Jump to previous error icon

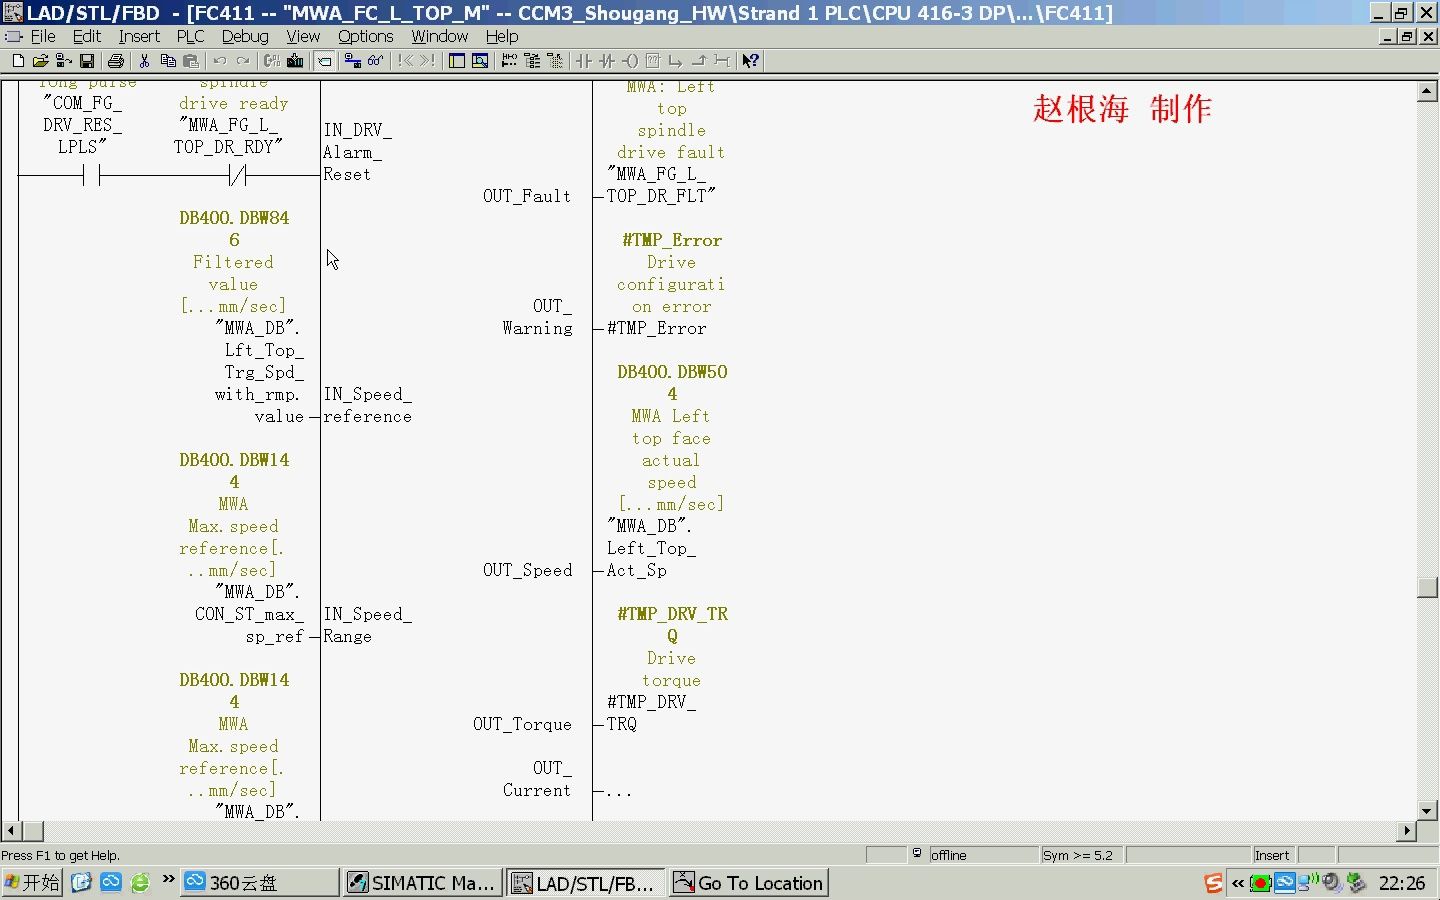point(404,61)
